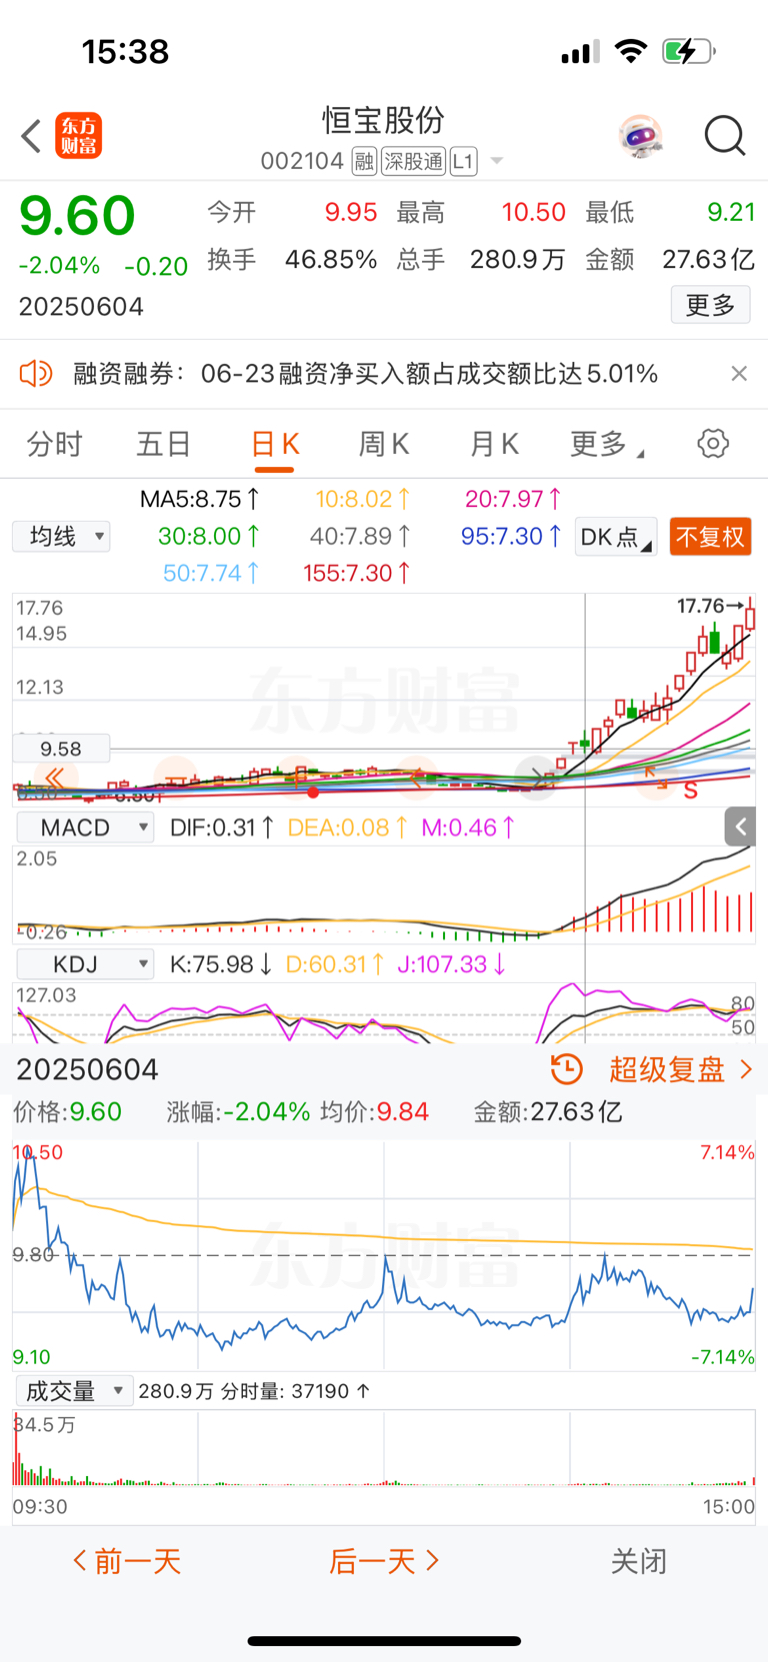
Task: Tap the 均价:9.84 average price value
Action: pyautogui.click(x=375, y=1112)
